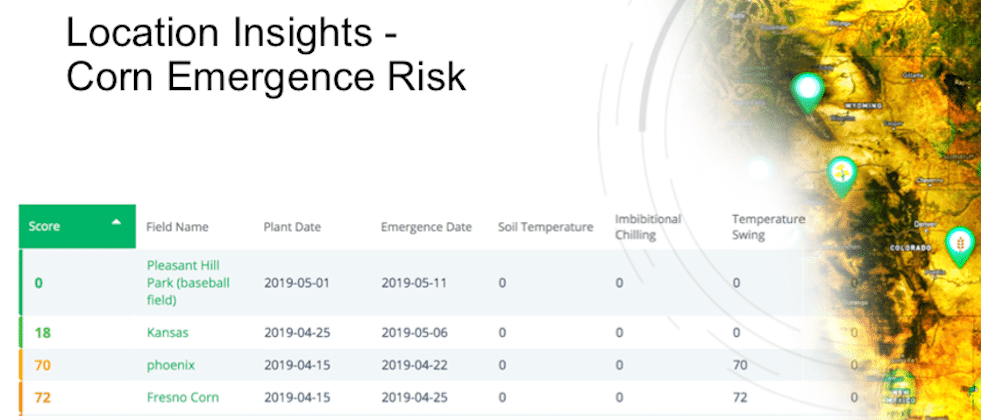Click score value 18 in Kansas row

(x=43, y=332)
